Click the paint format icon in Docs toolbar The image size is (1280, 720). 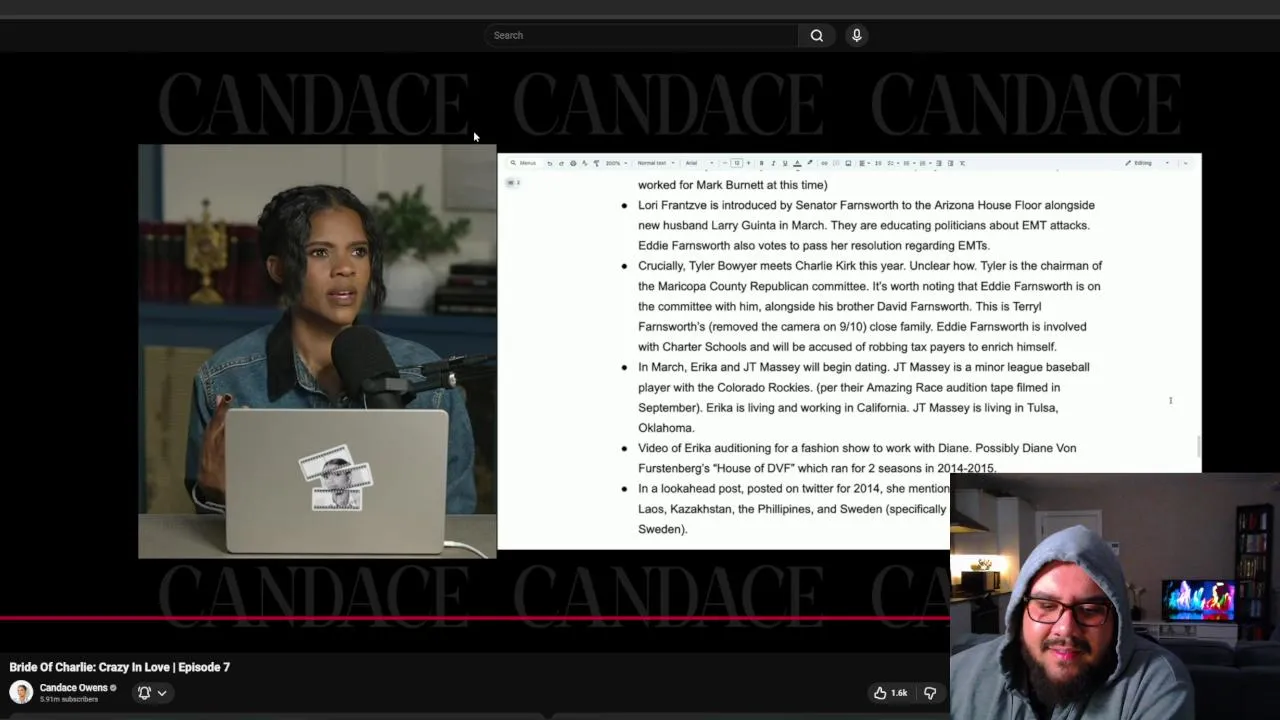point(596,163)
